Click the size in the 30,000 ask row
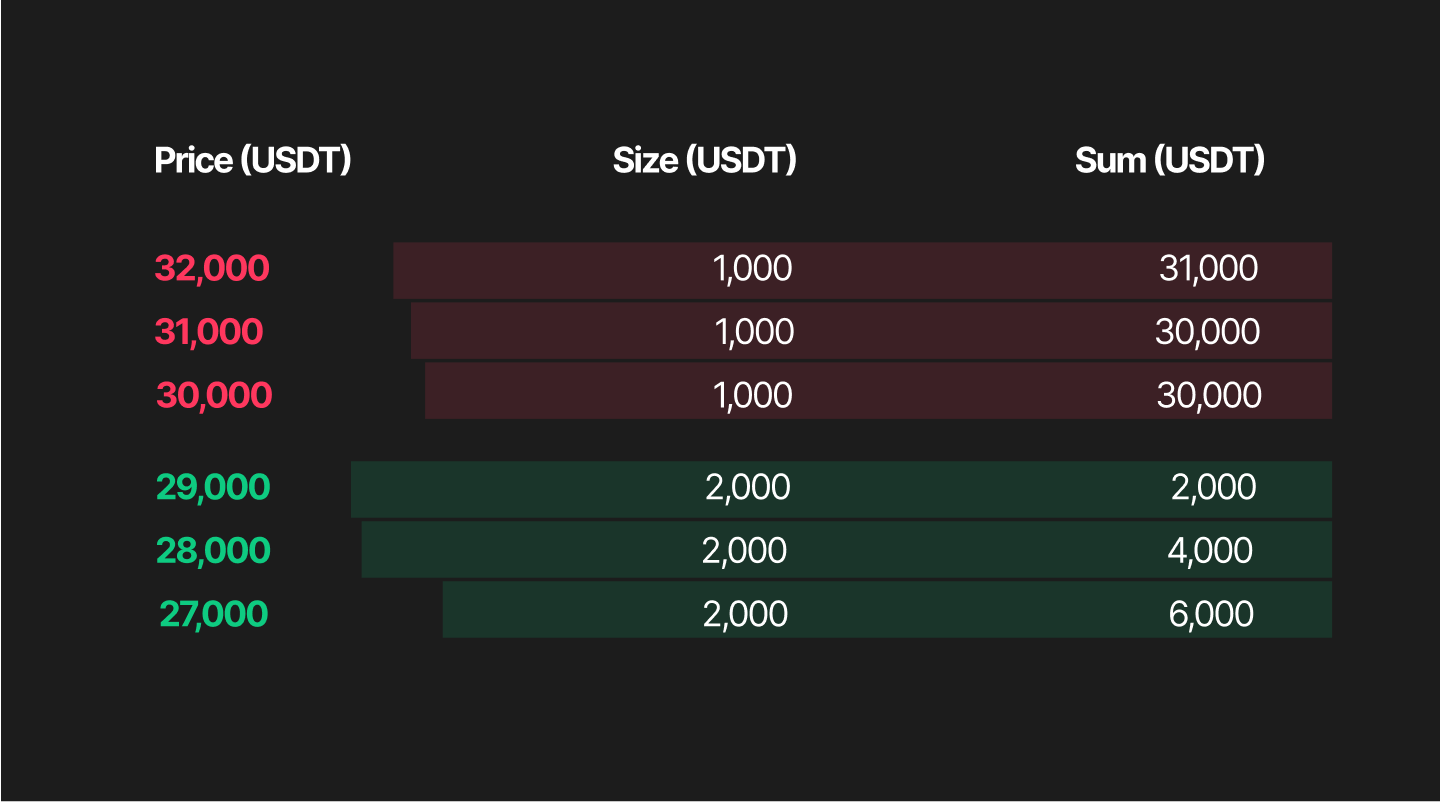This screenshot has height=802, width=1440. click(753, 396)
